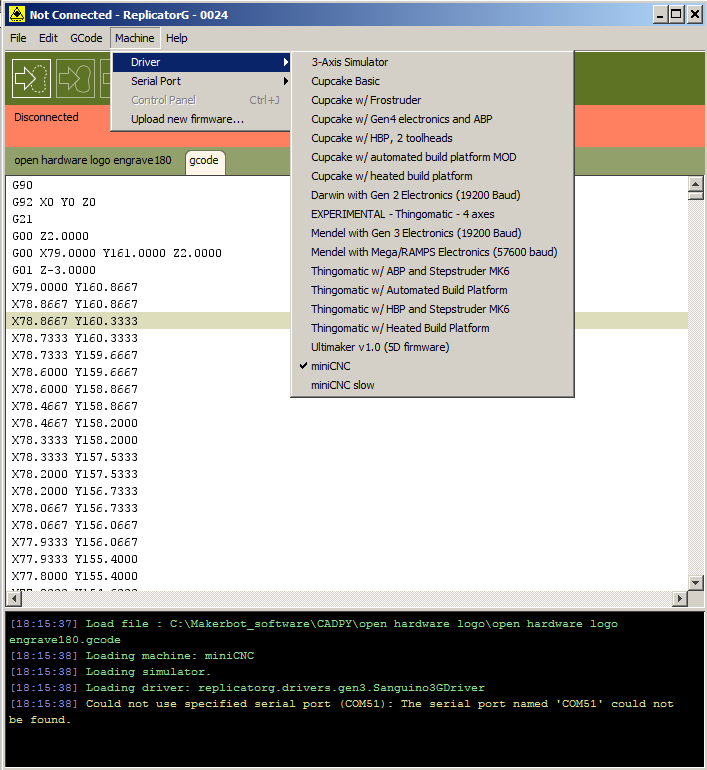This screenshot has height=770, width=707.
Task: Click the Simulate toolbar icon
Action: click(x=31, y=78)
